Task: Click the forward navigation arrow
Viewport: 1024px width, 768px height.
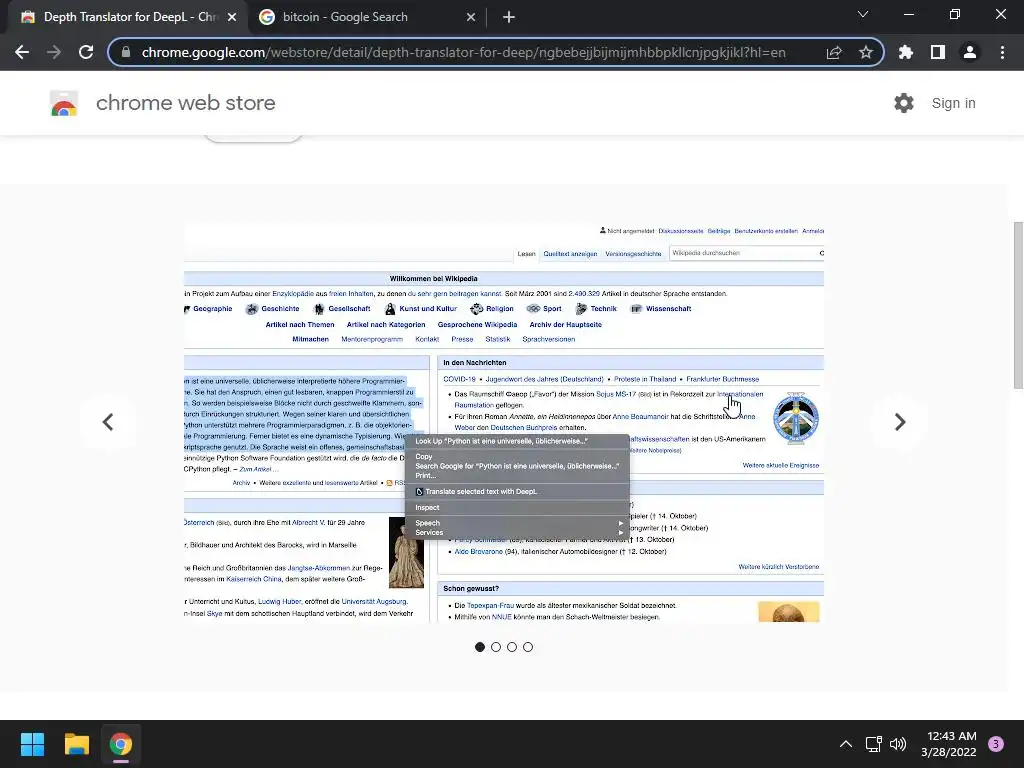Action: click(x=54, y=52)
